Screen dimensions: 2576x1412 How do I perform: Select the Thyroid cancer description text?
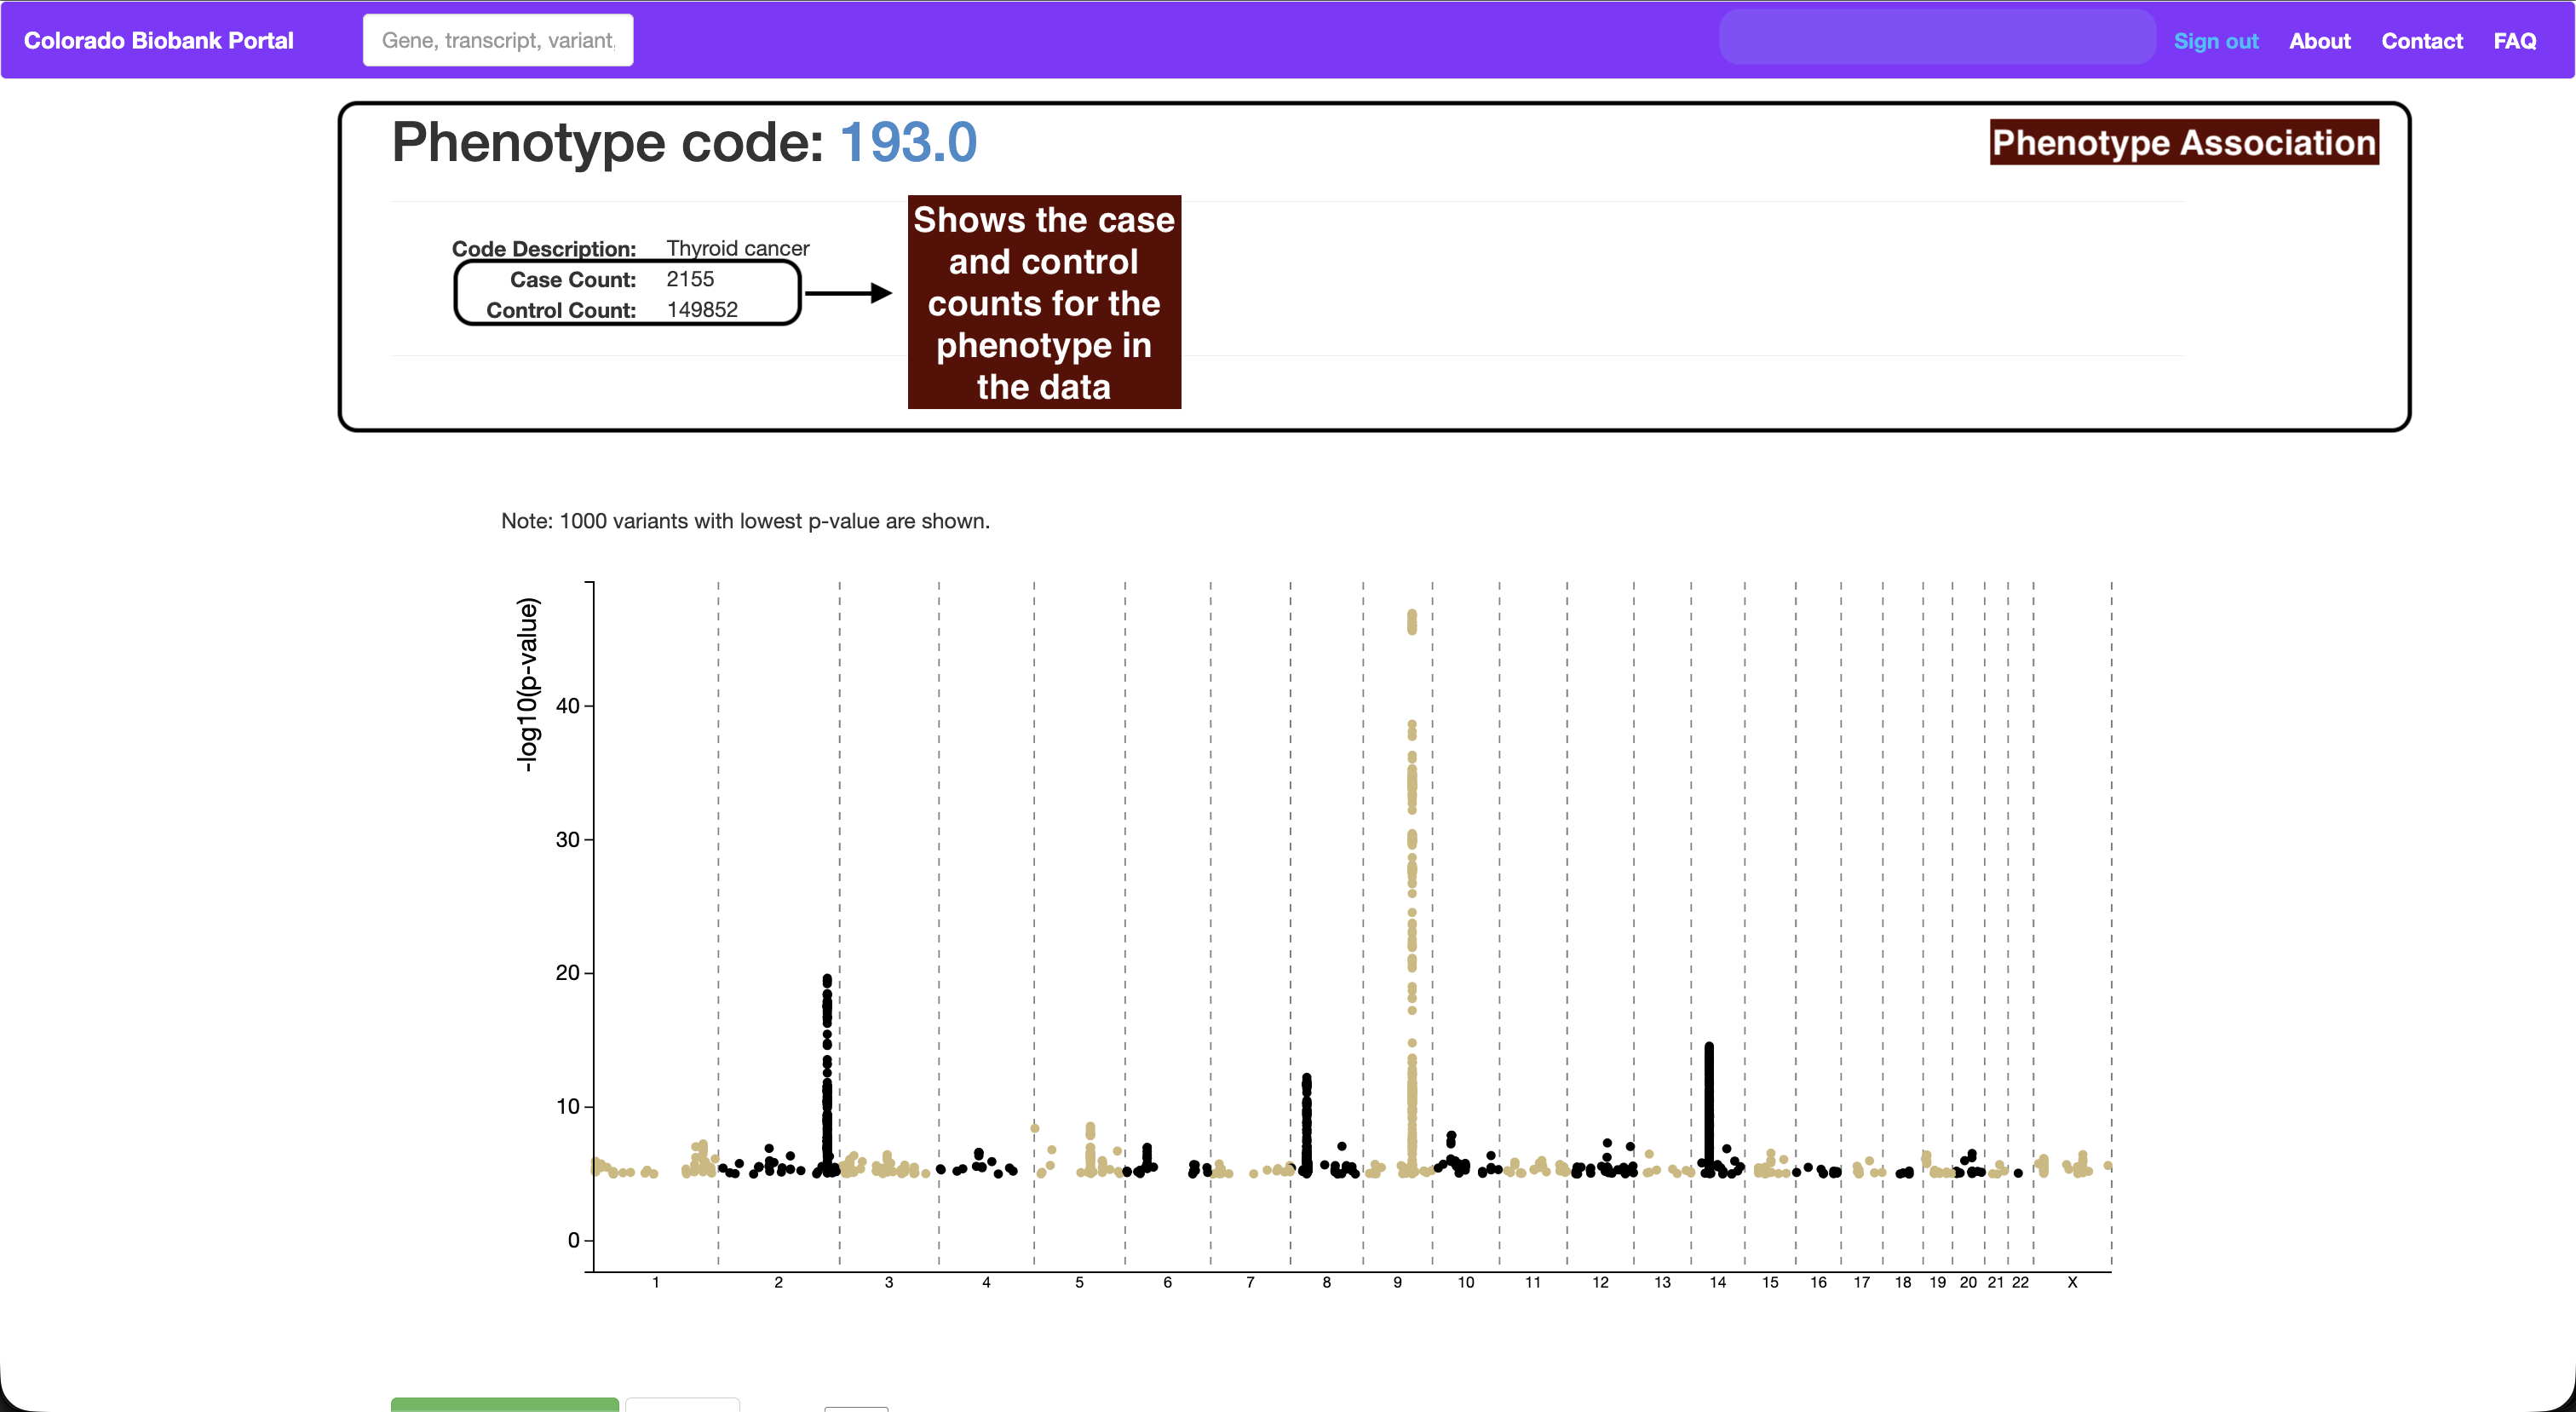point(738,248)
